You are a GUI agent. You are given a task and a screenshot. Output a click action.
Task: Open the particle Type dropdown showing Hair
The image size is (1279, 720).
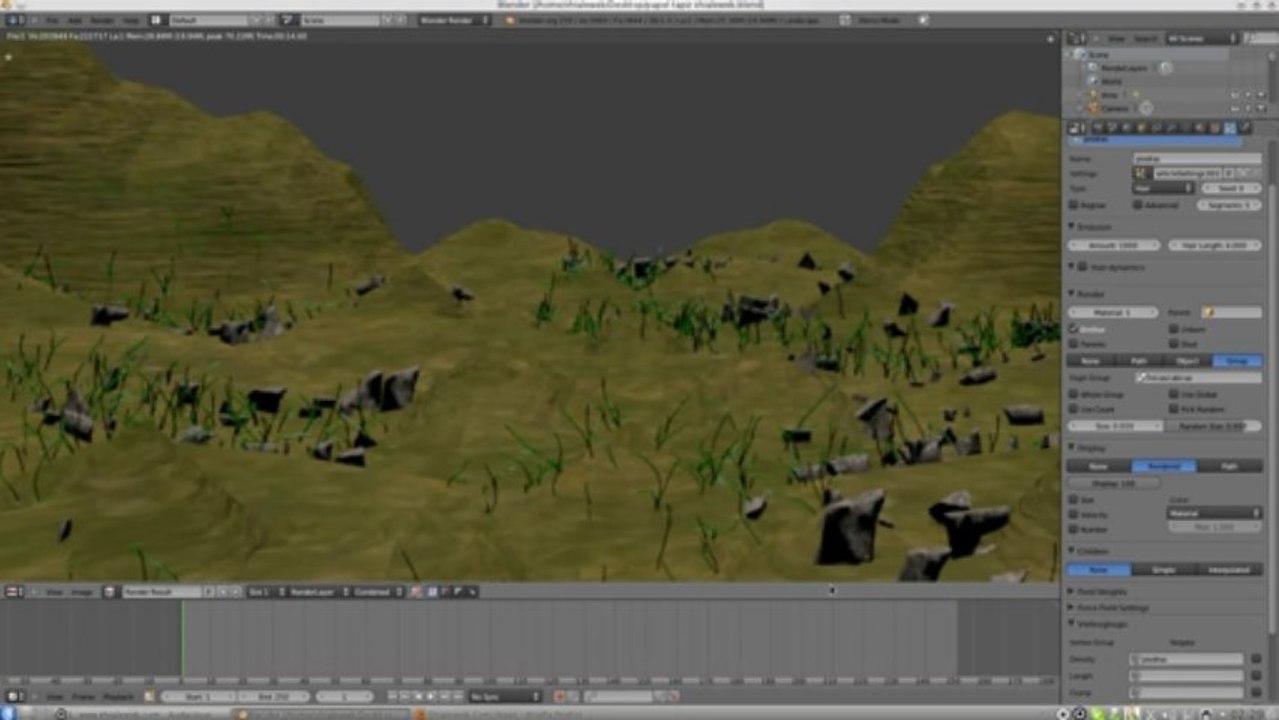point(1164,188)
